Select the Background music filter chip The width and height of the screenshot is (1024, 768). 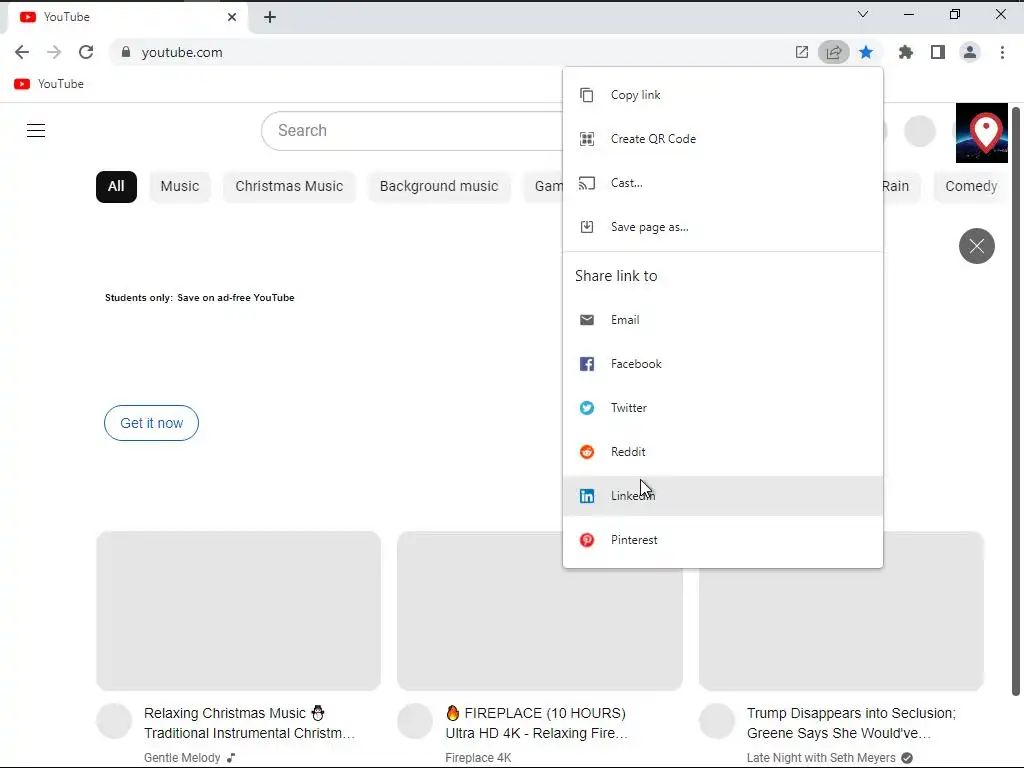[x=439, y=187]
